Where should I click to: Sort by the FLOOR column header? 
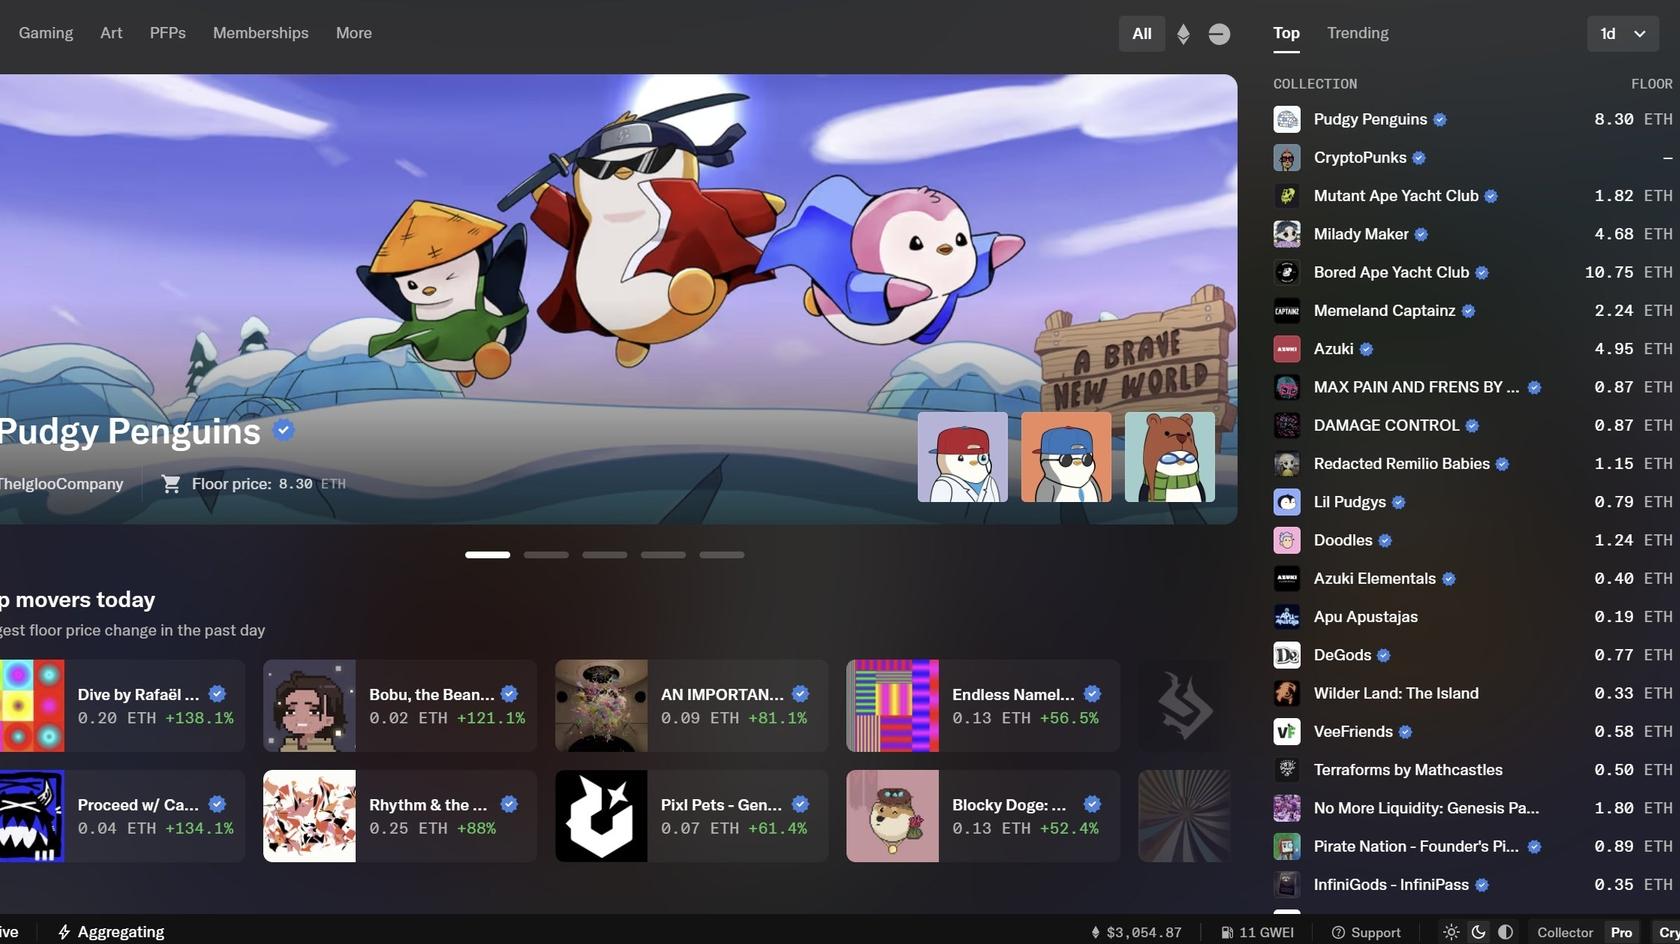[1651, 84]
